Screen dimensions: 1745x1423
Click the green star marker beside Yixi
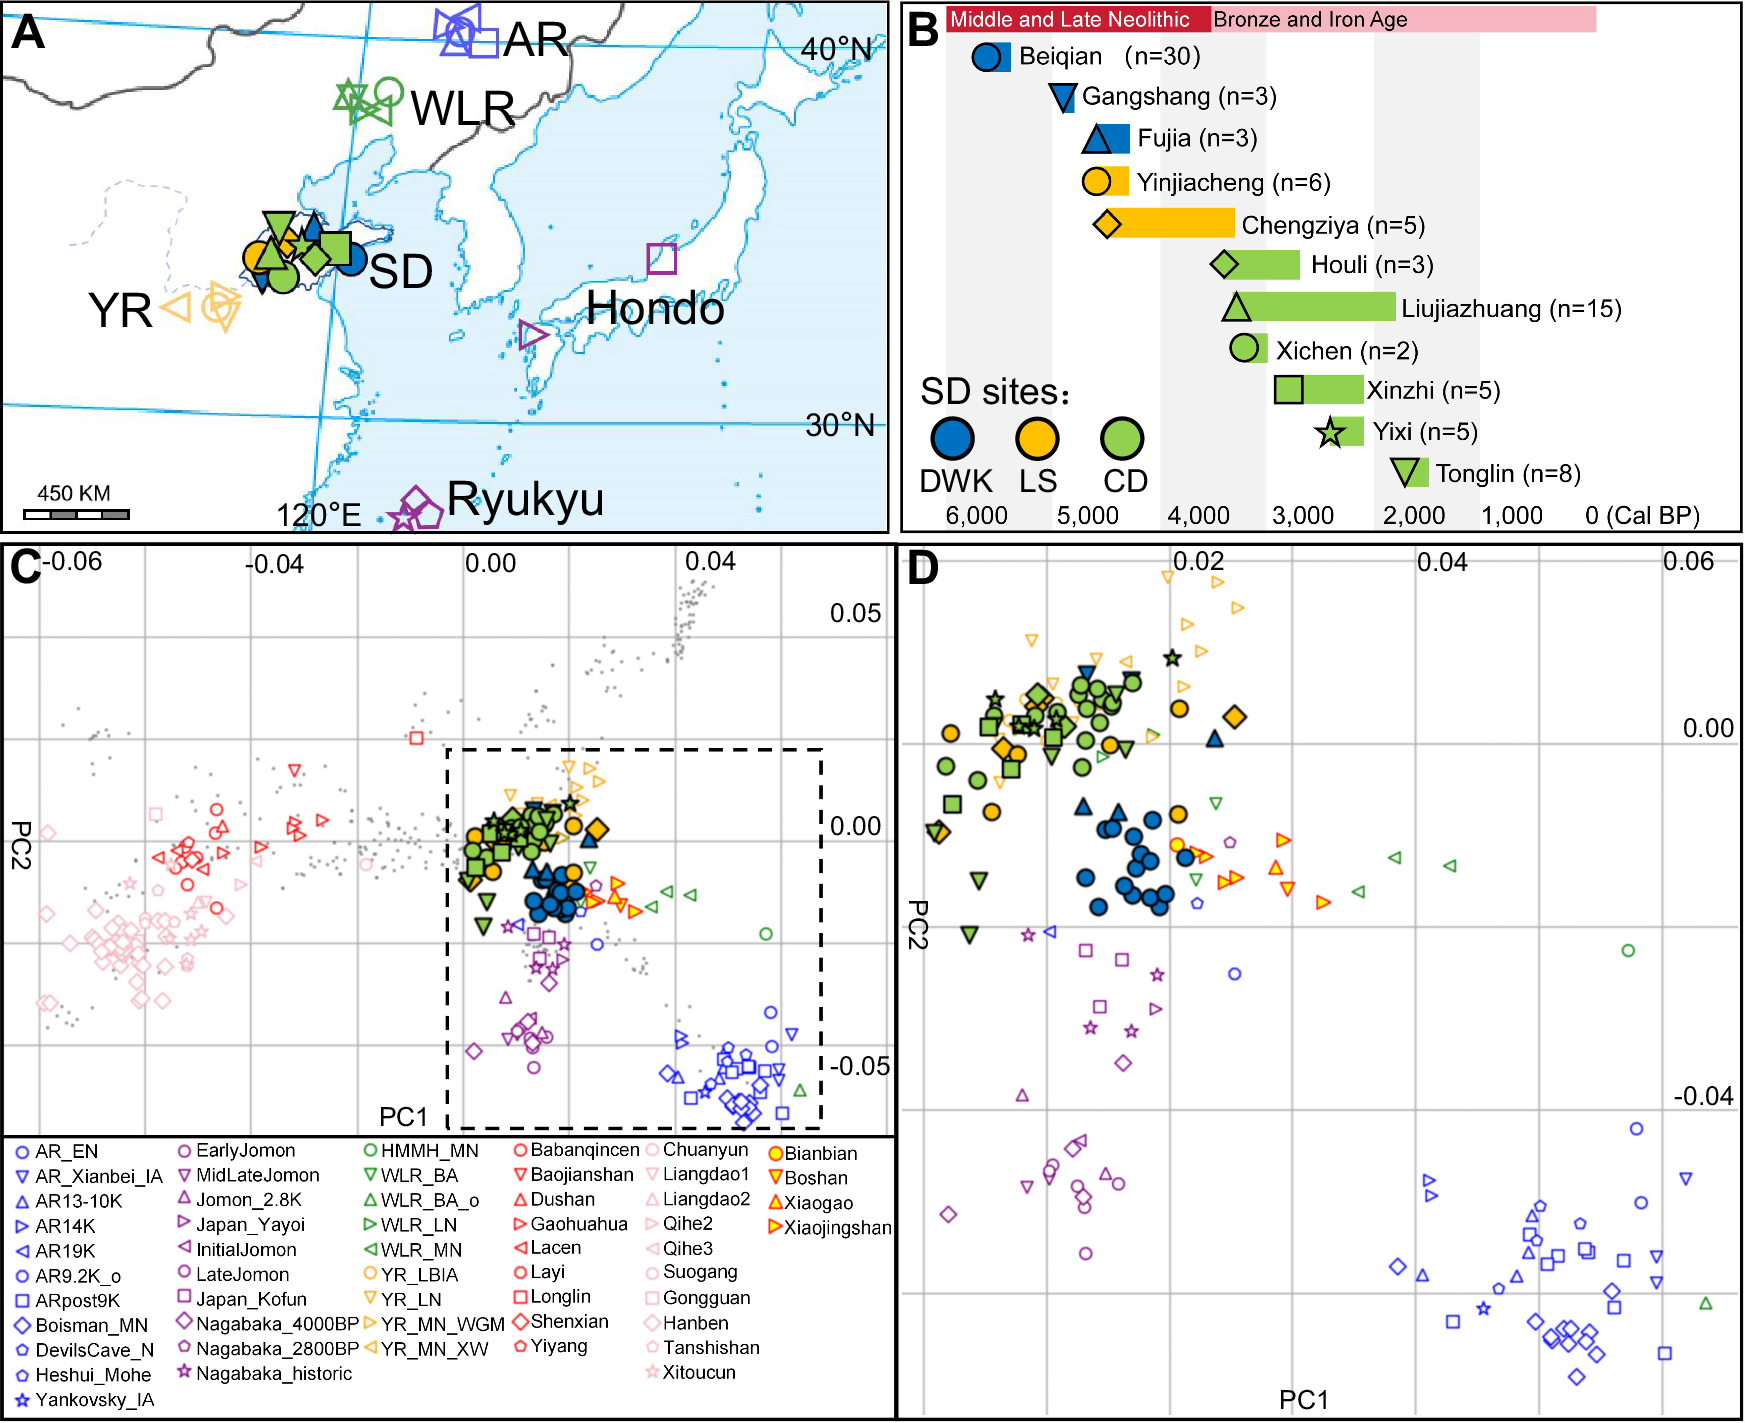click(x=1330, y=433)
